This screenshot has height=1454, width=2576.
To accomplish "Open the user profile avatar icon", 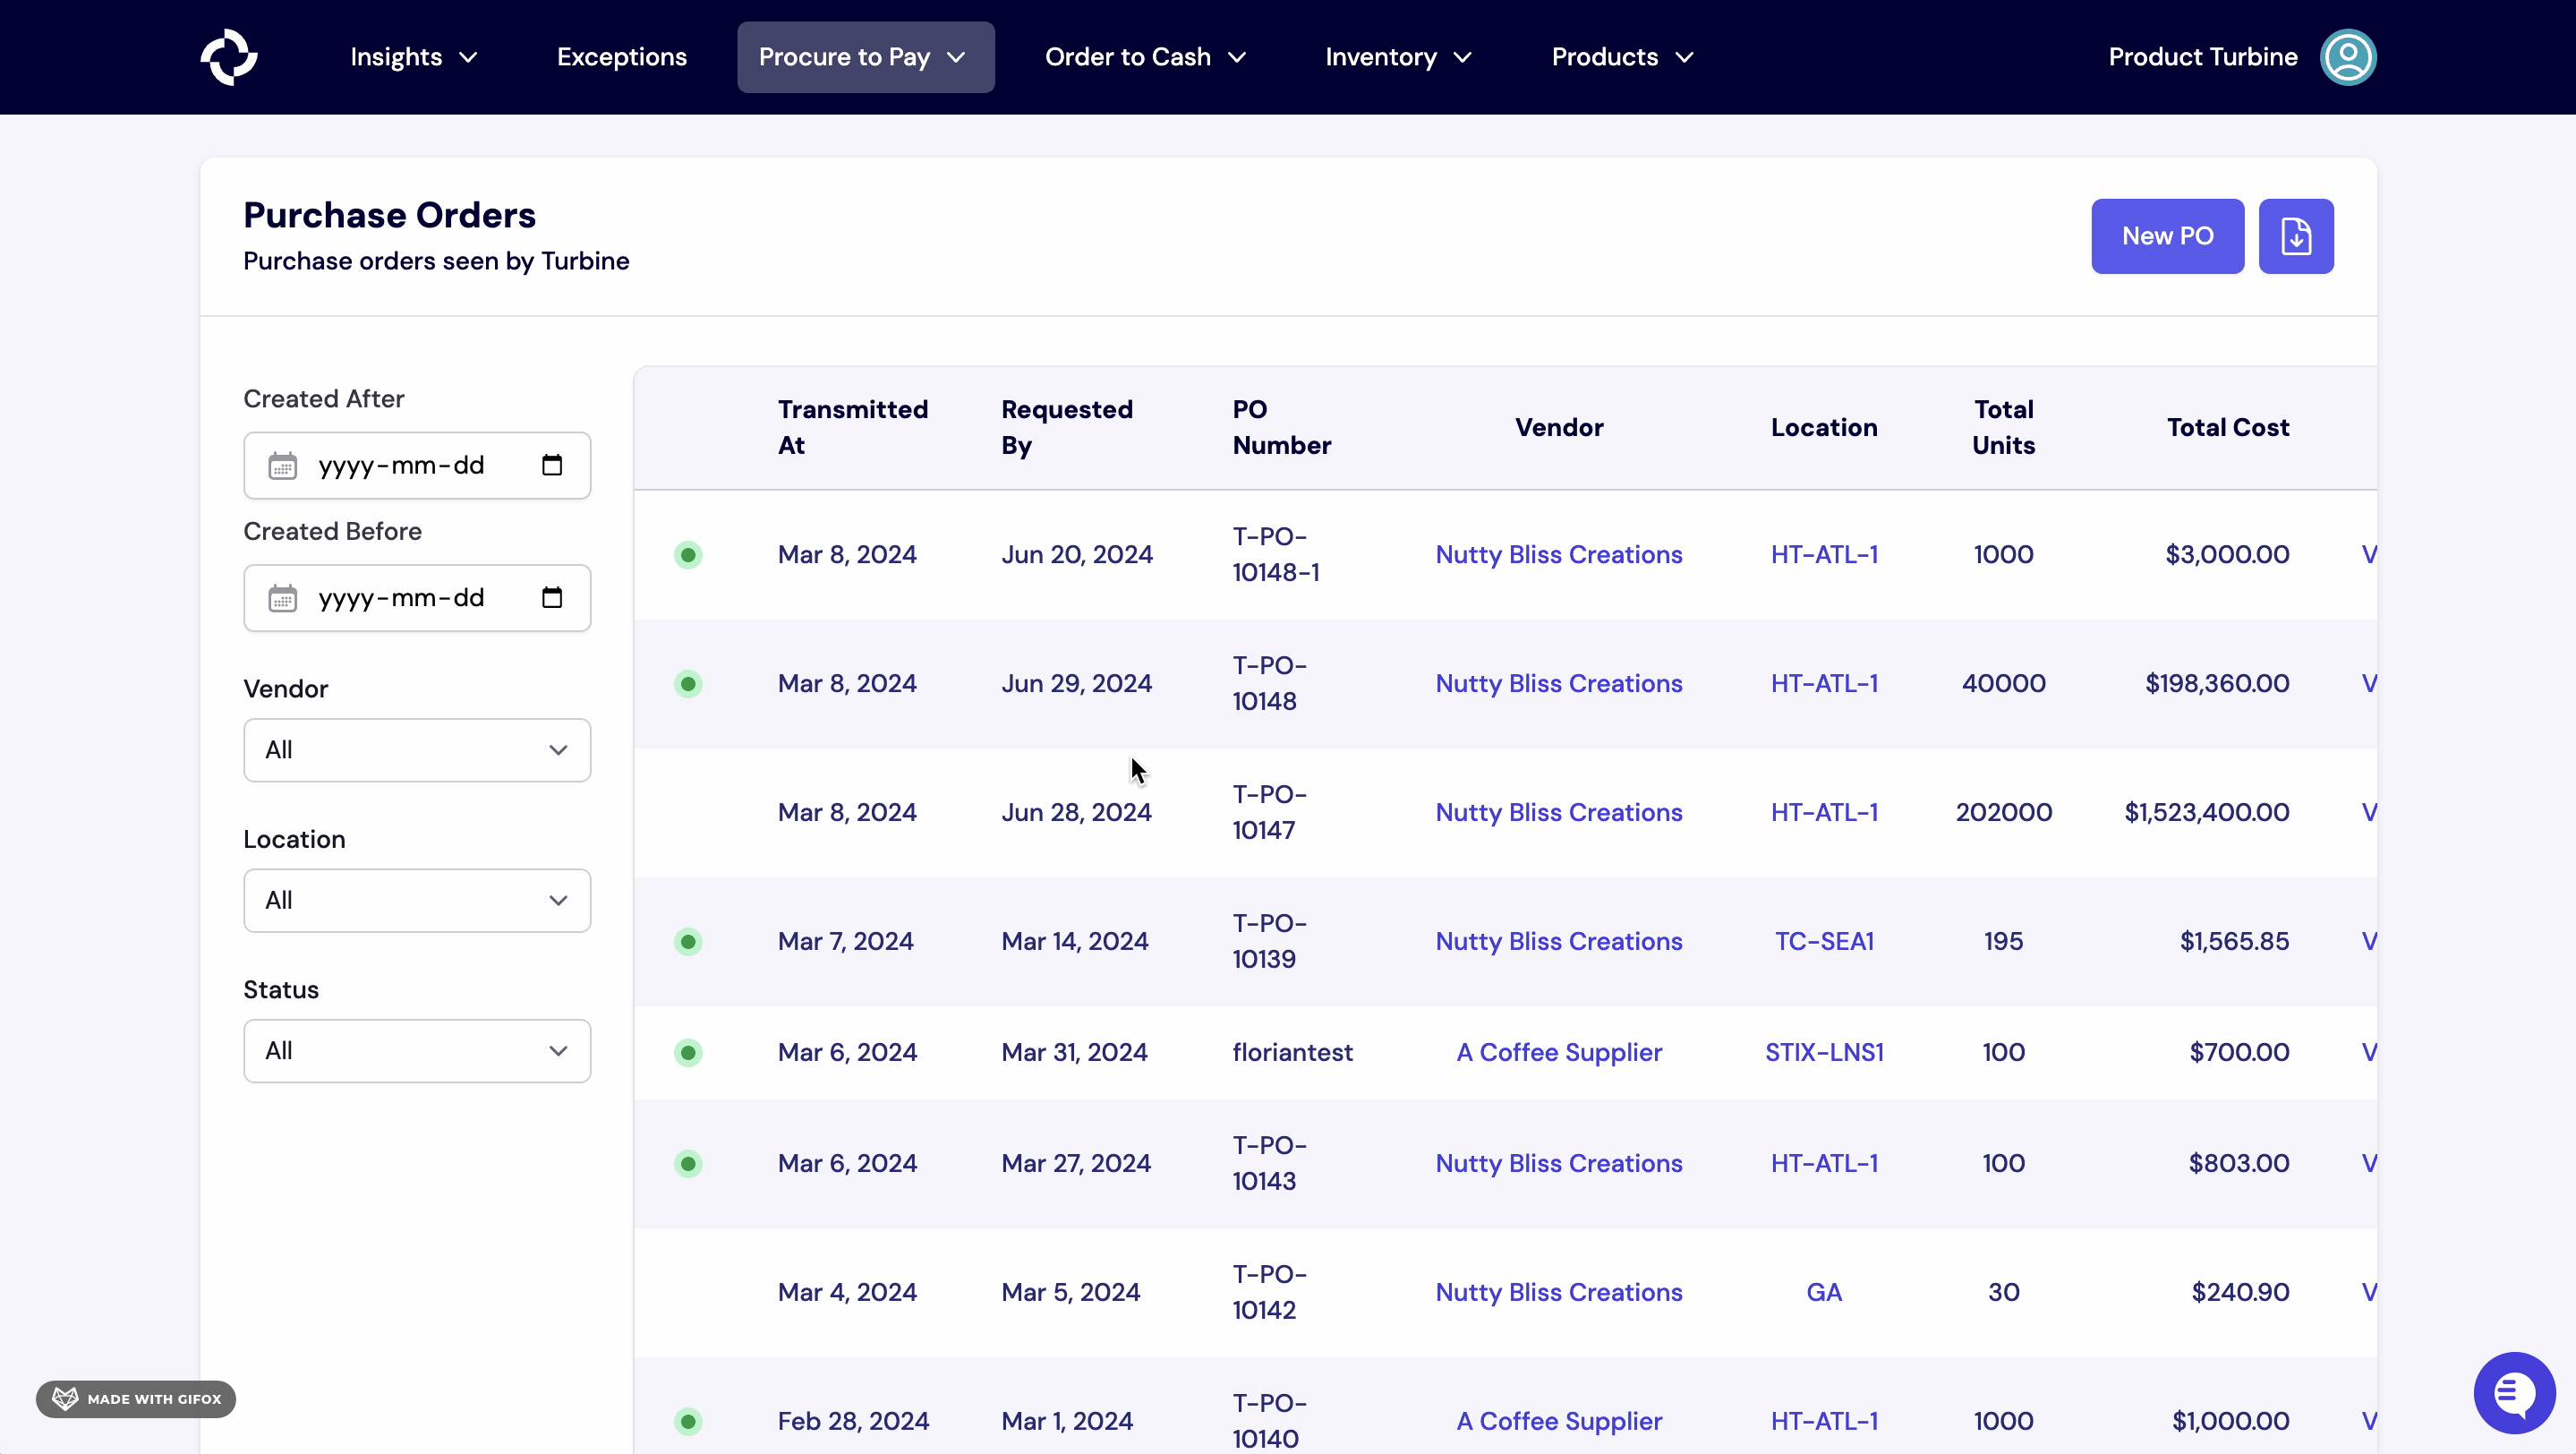I will [2347, 57].
